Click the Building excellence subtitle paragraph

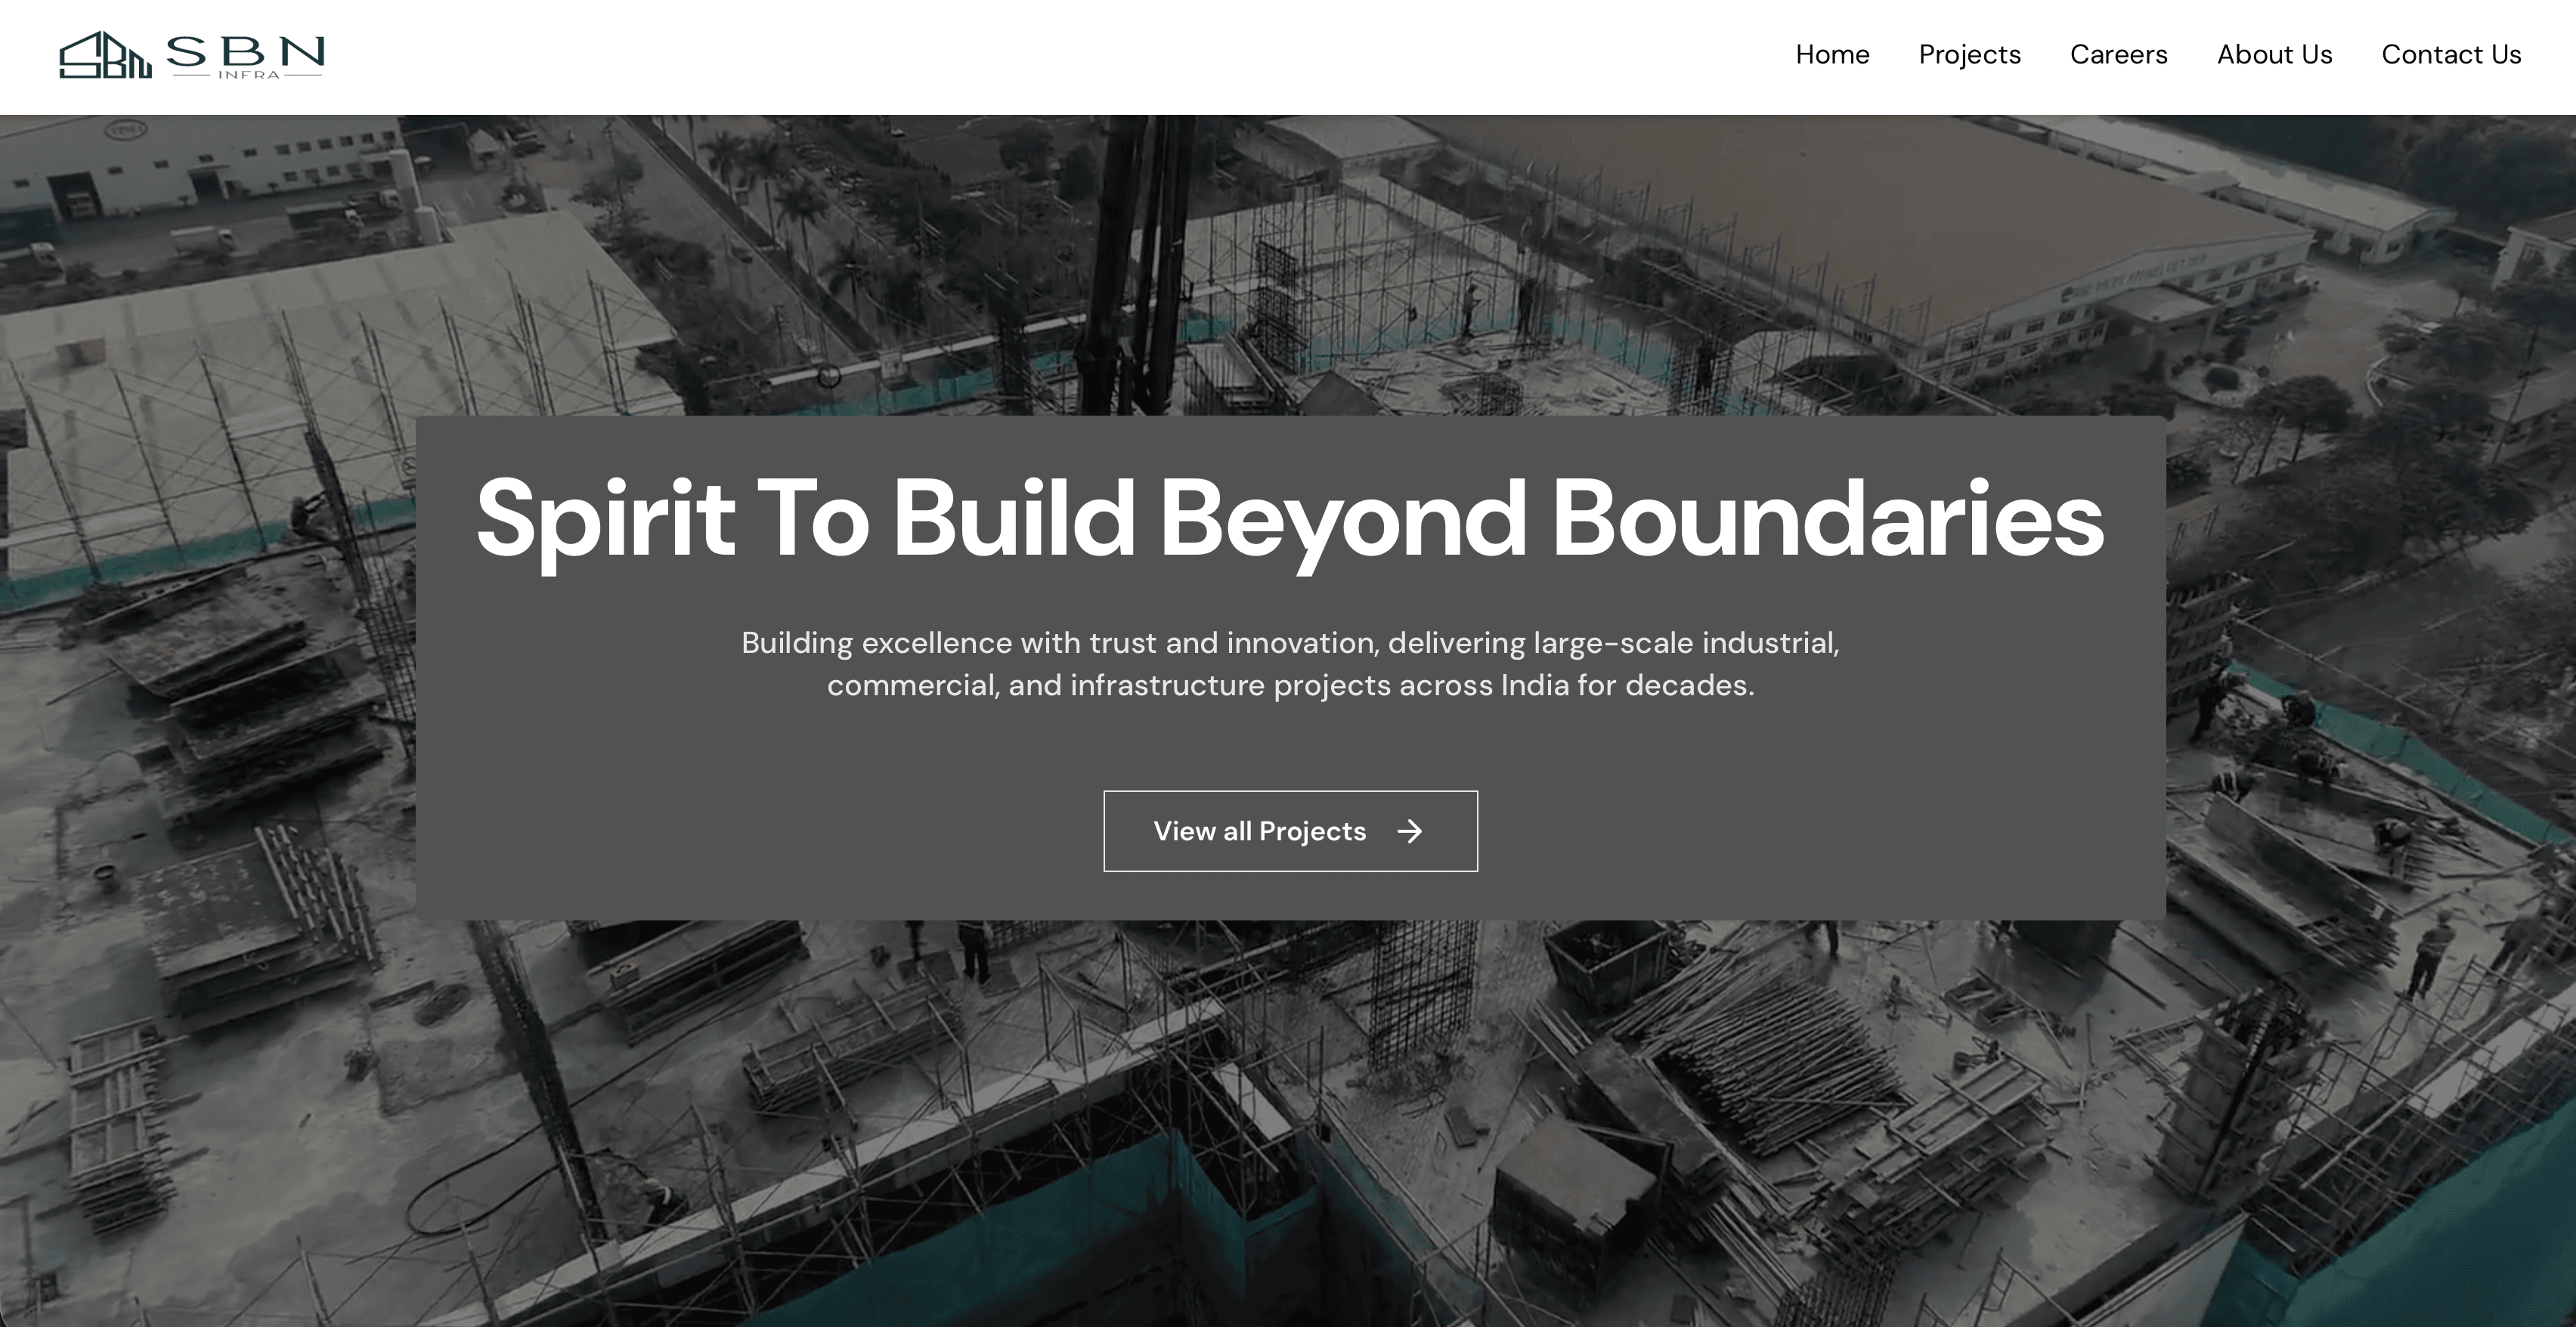(x=1290, y=664)
